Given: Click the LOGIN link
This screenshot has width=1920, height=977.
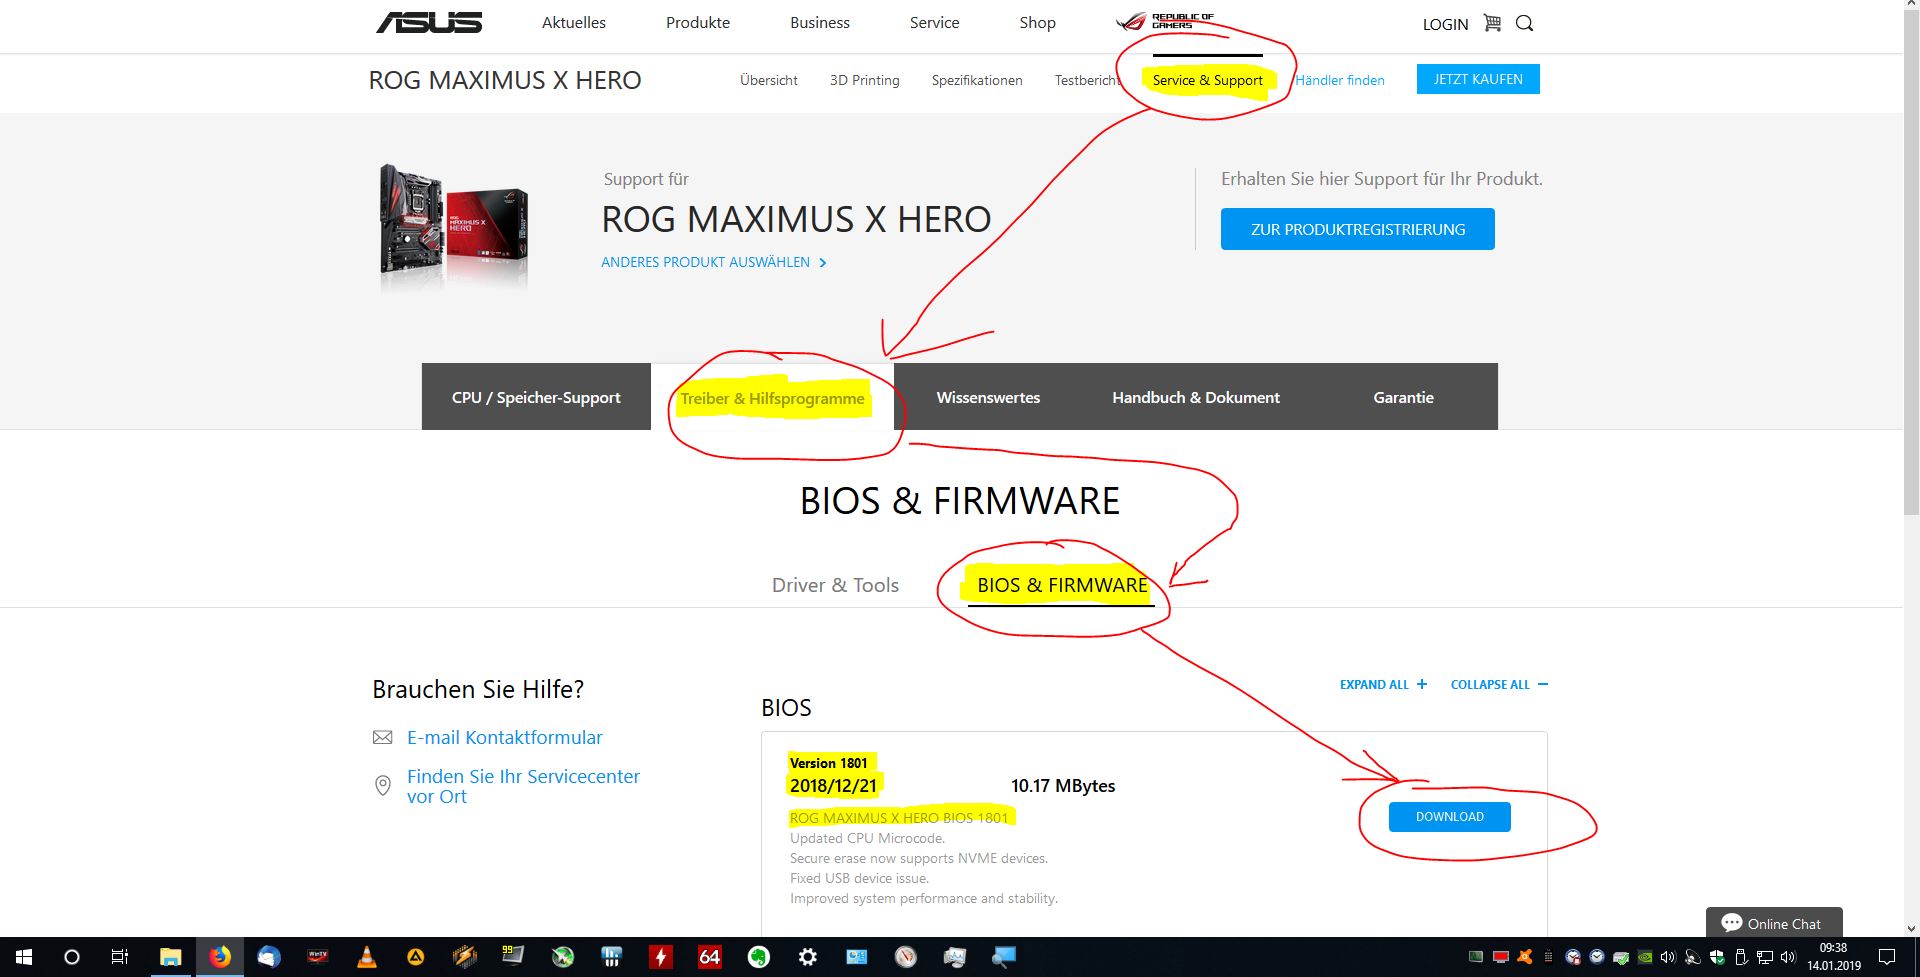Looking at the screenshot, I should coord(1445,24).
